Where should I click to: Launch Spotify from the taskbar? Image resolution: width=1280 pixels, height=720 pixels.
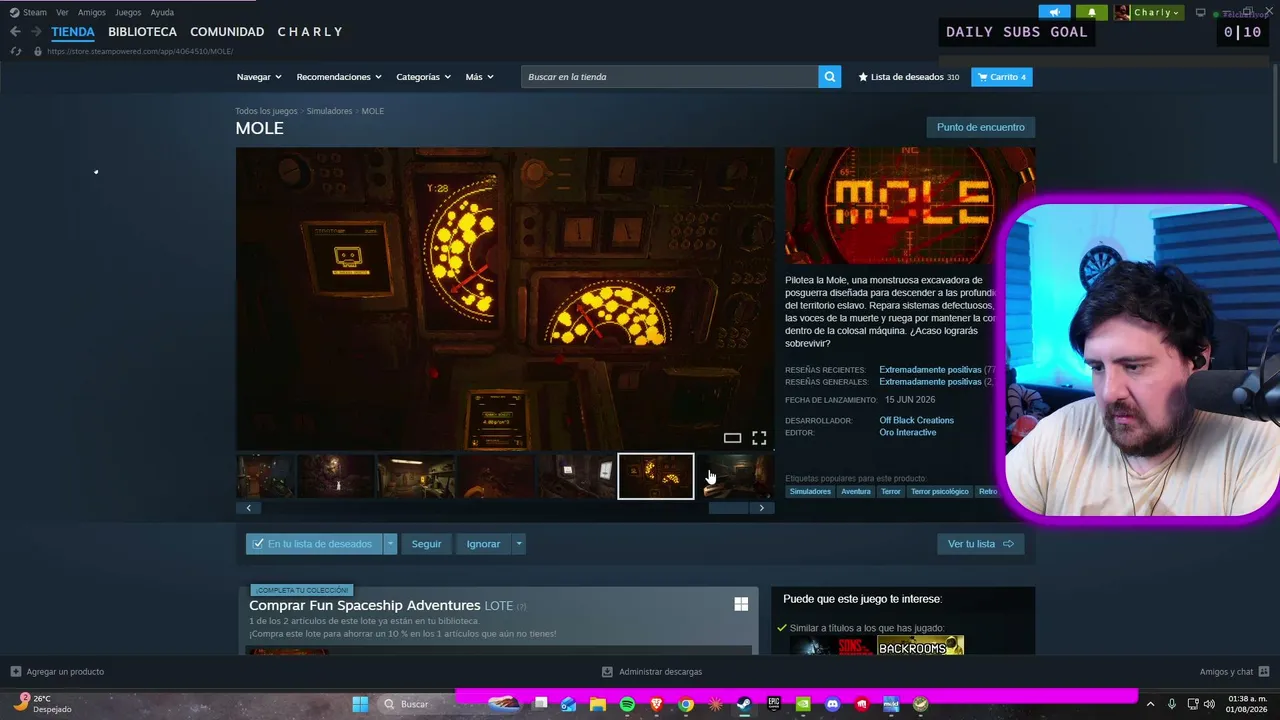(627, 704)
